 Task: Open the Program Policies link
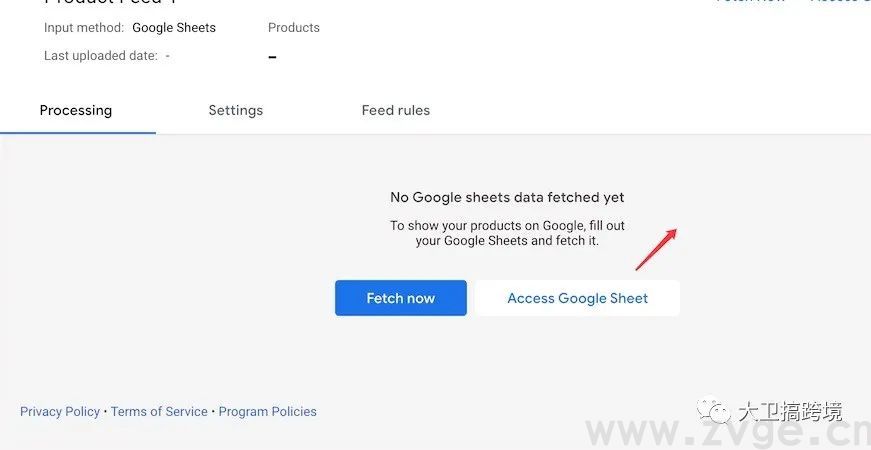pos(267,411)
